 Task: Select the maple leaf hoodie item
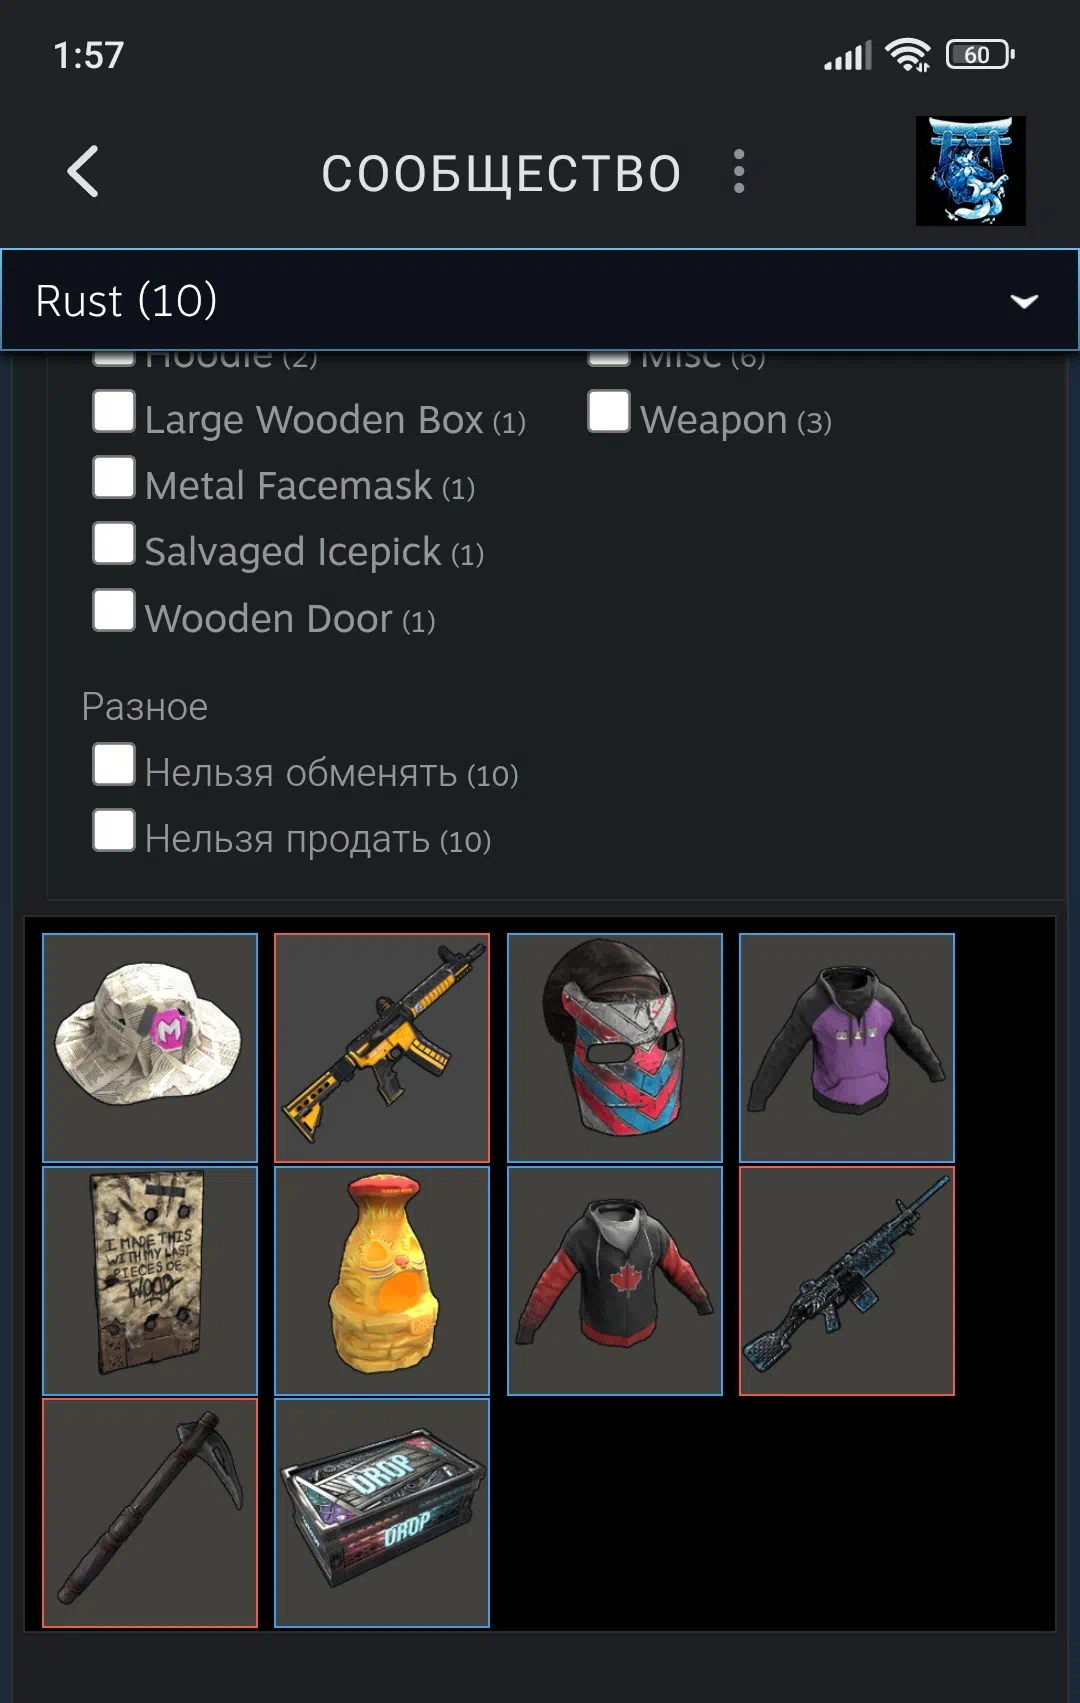pos(614,1280)
